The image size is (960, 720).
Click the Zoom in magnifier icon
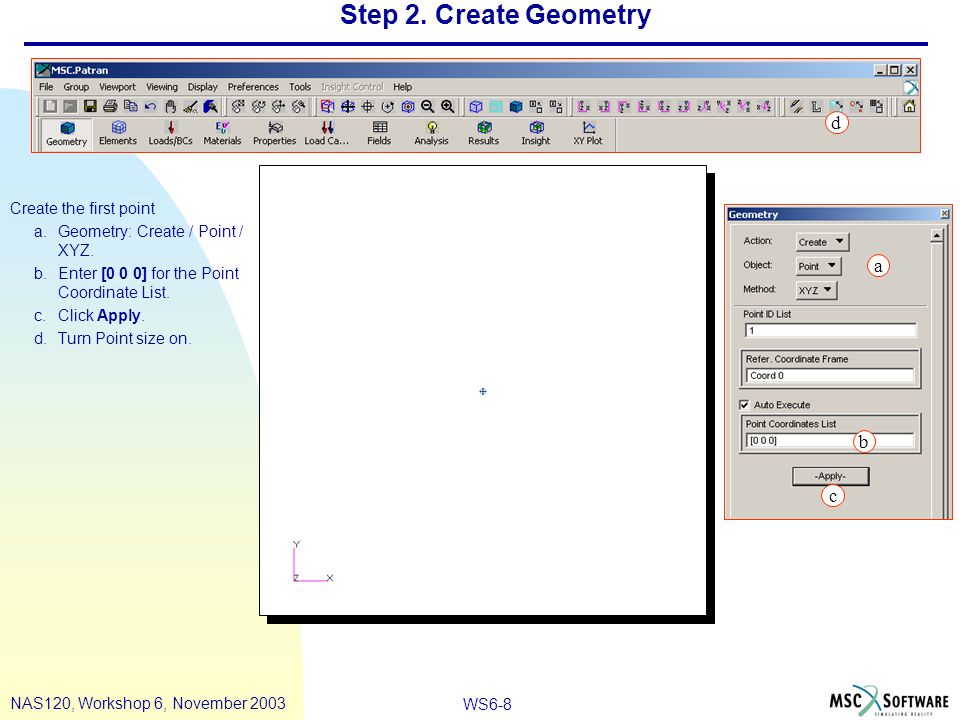coord(448,107)
